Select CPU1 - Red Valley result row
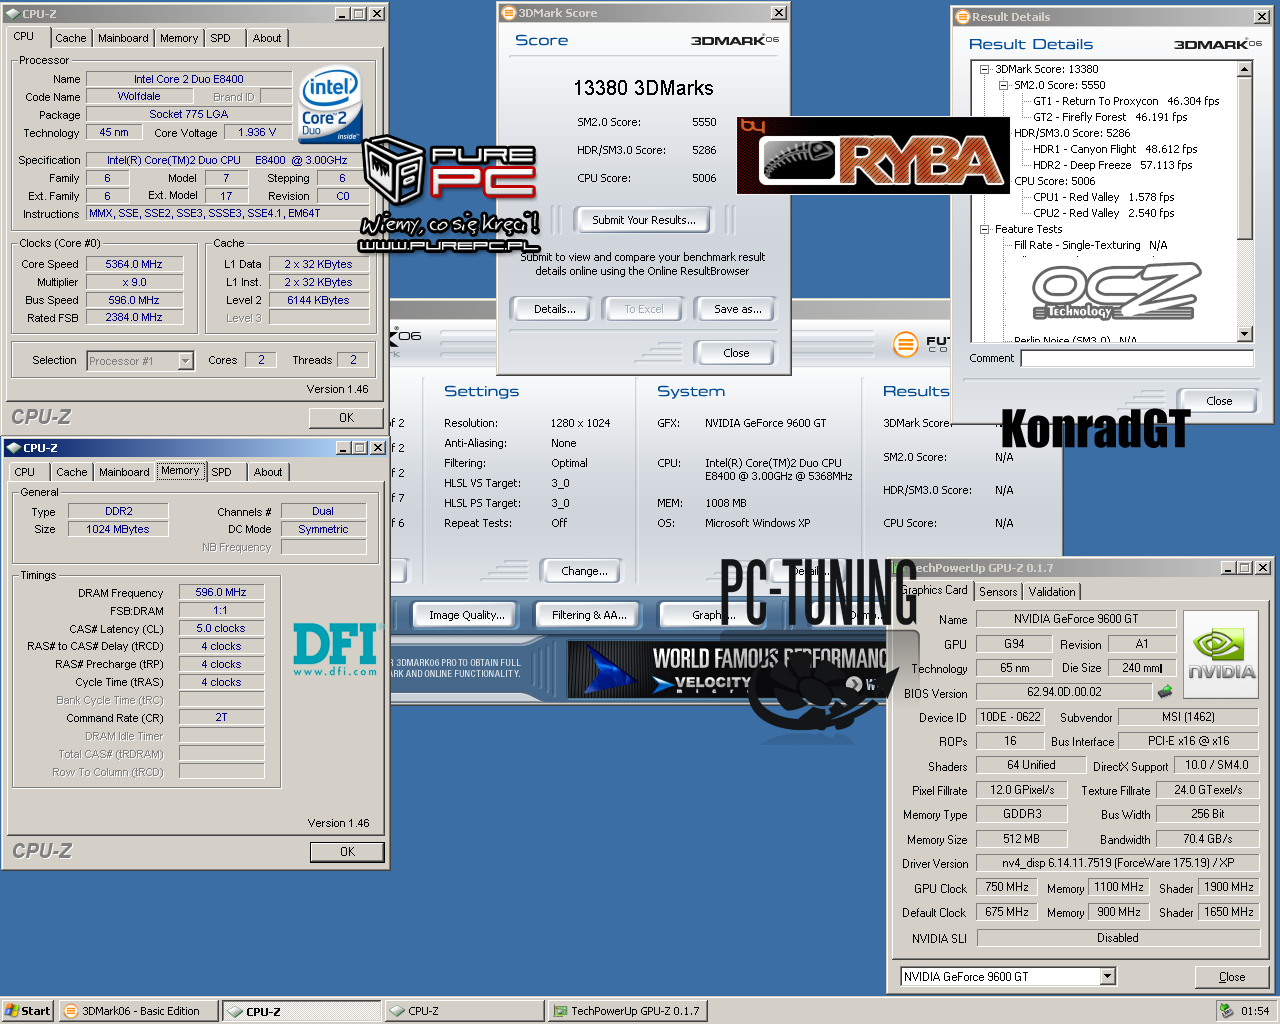This screenshot has height=1024, width=1280. tap(1104, 197)
